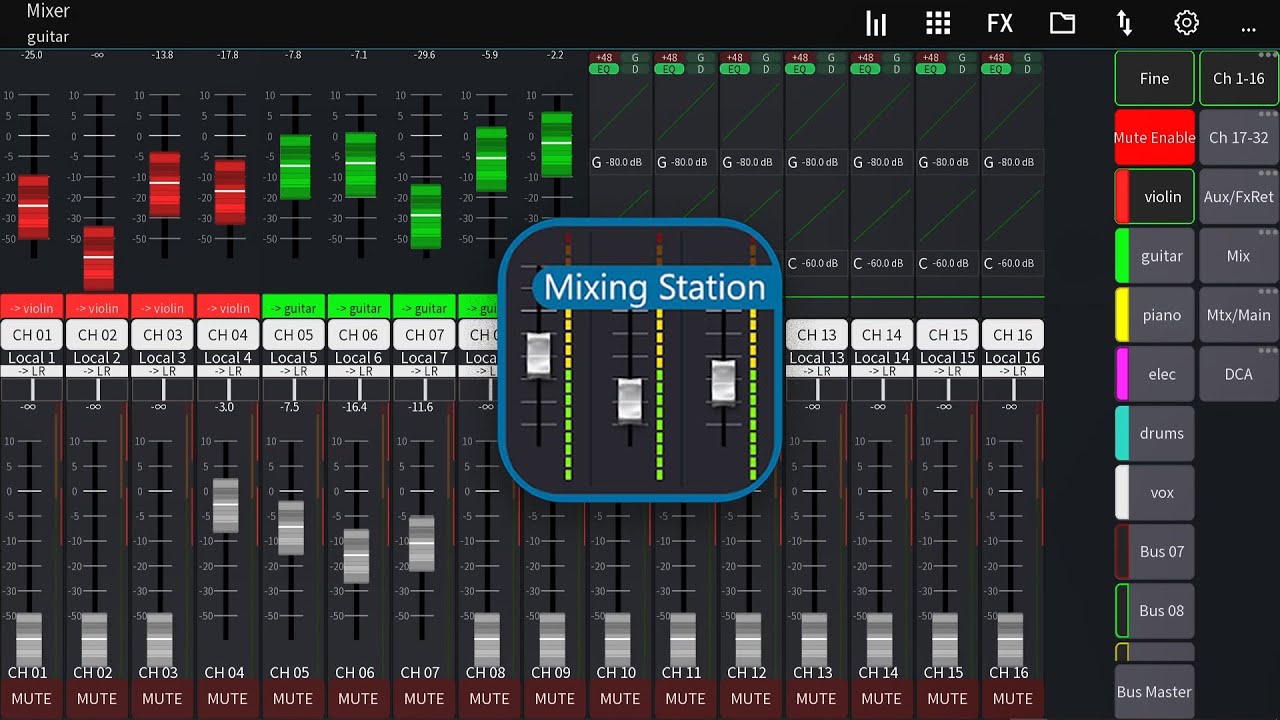
Task: Mute channel CH 16
Action: pyautogui.click(x=1012, y=699)
